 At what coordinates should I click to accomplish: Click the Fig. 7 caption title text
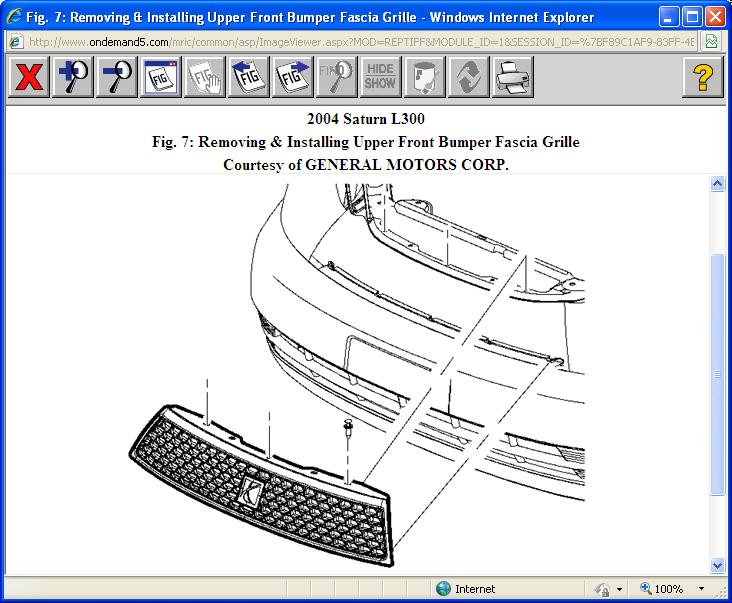click(x=366, y=142)
